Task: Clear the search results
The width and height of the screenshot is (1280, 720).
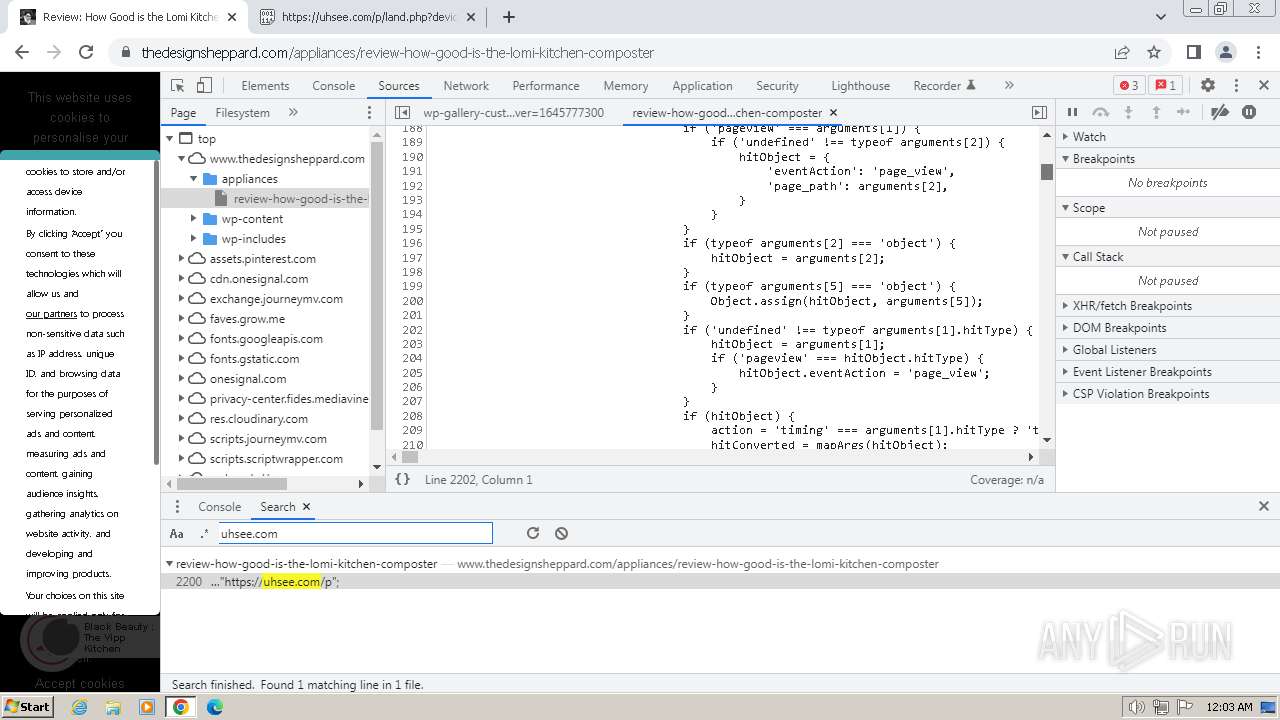Action: (561, 534)
